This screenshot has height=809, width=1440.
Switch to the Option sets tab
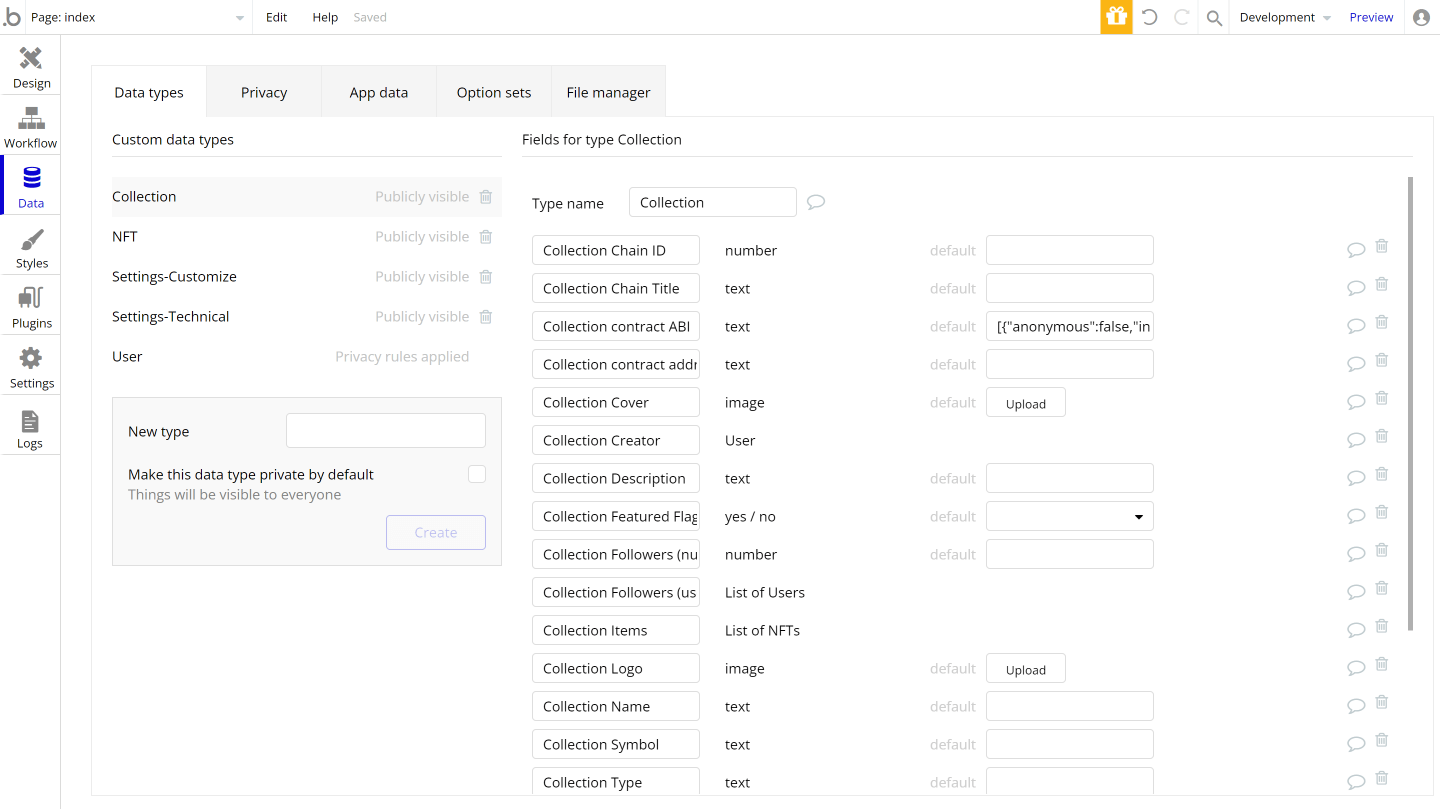(493, 91)
